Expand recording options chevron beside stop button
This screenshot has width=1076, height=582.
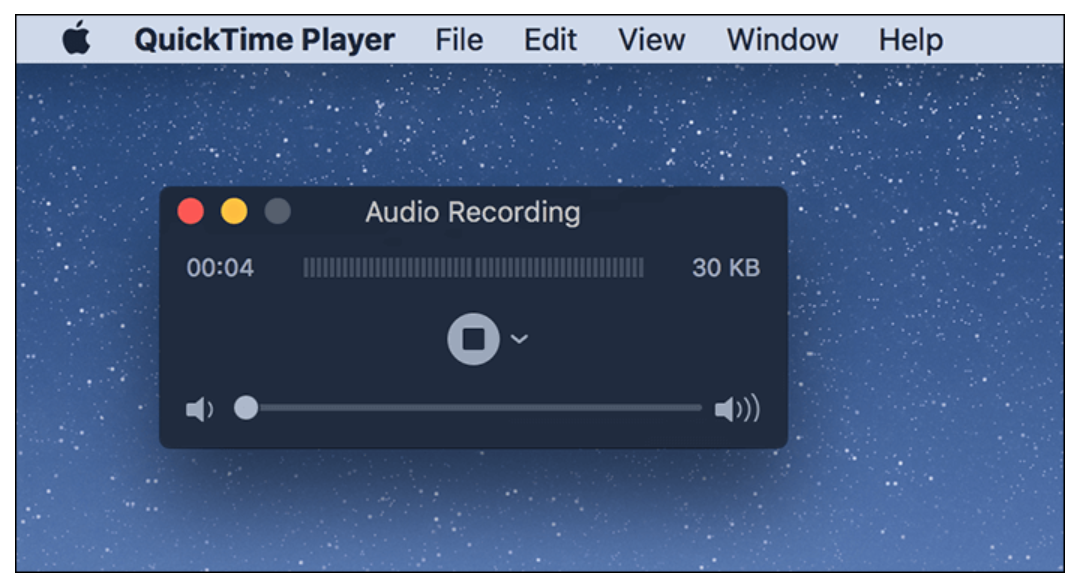519,338
